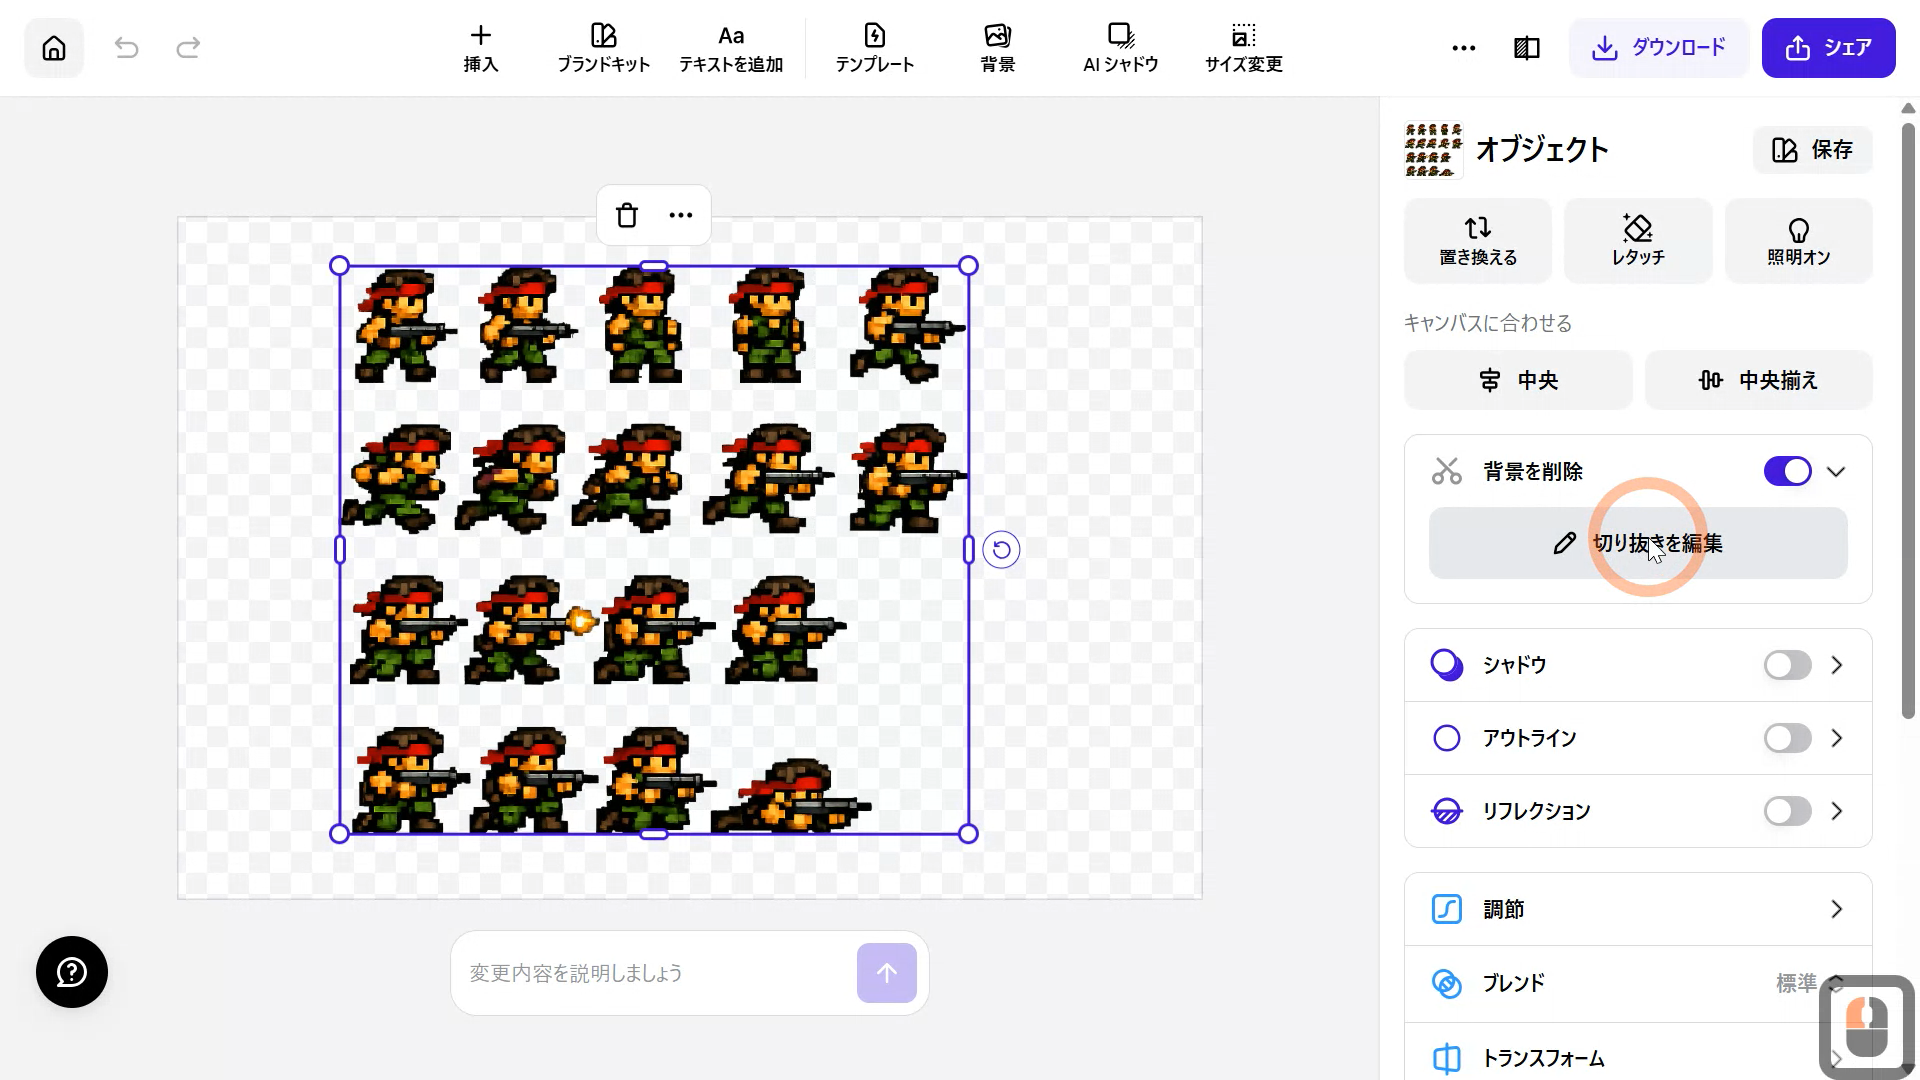
Task: Save the object with 保存 button
Action: (x=1813, y=150)
